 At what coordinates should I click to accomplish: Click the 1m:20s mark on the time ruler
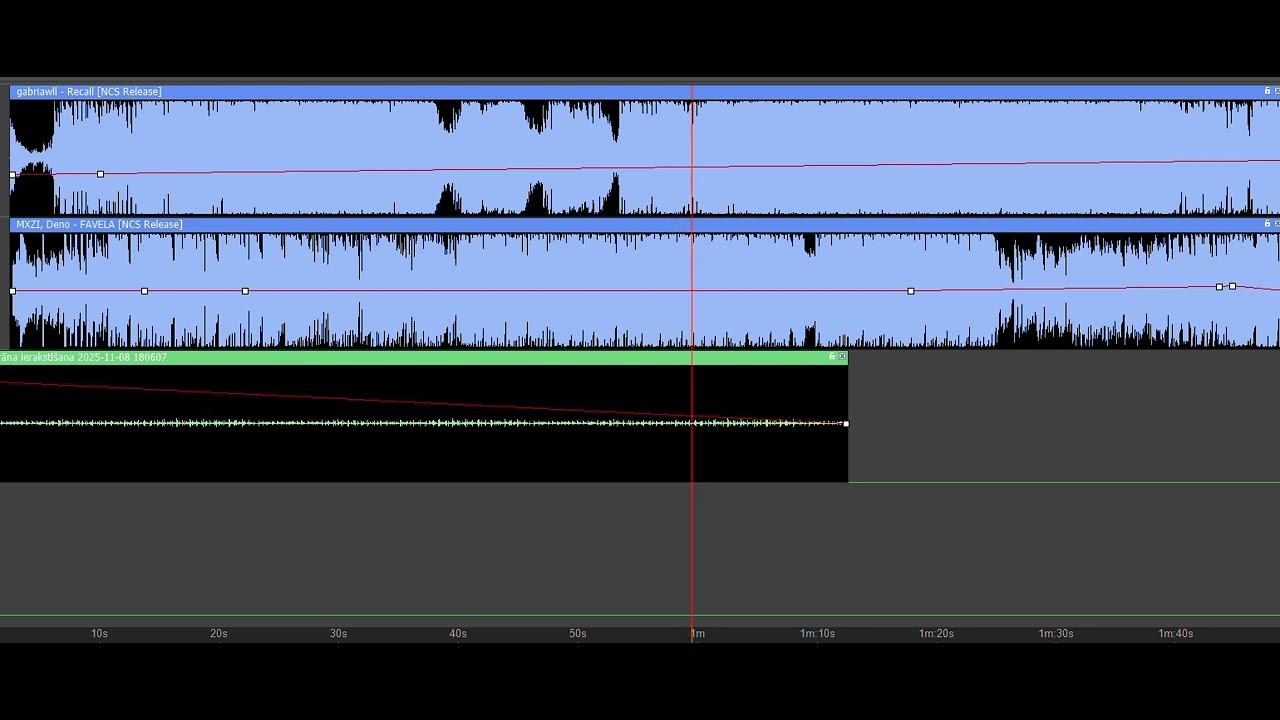coord(937,633)
